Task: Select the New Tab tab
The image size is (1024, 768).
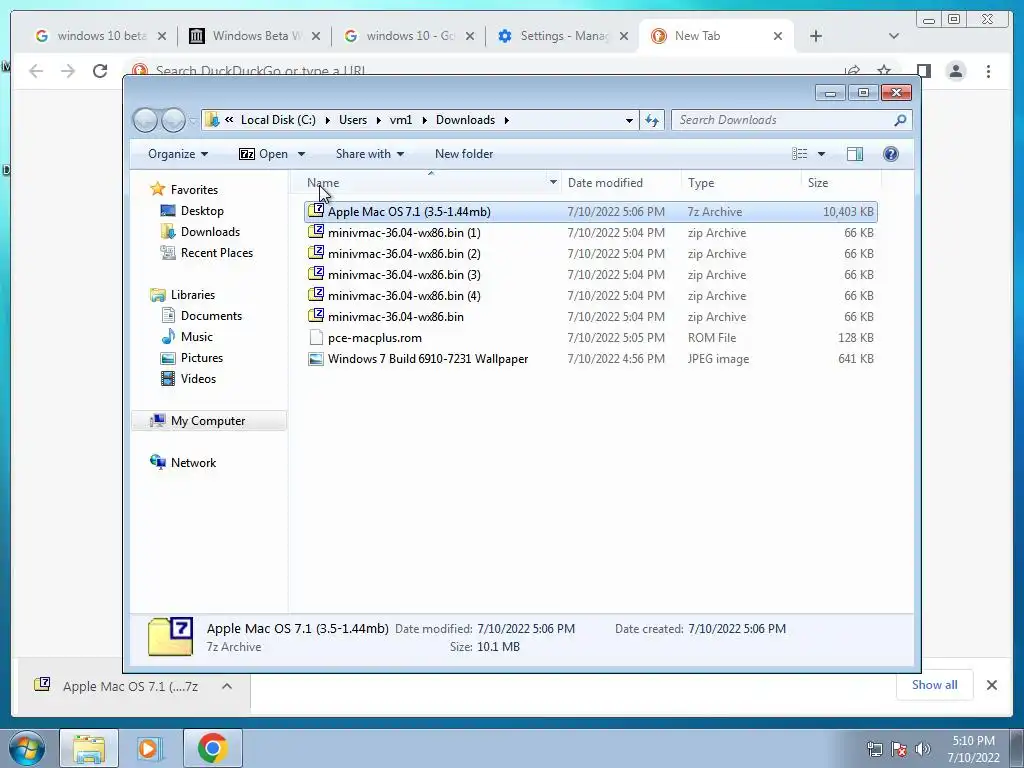Action: (x=716, y=36)
